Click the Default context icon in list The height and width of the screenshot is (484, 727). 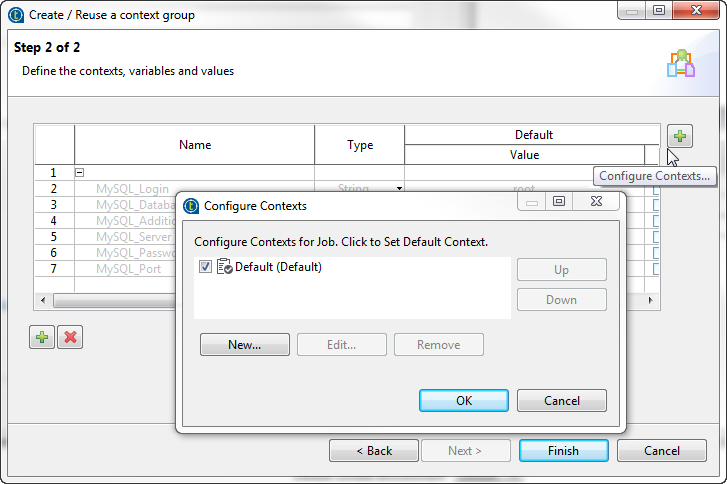[224, 267]
